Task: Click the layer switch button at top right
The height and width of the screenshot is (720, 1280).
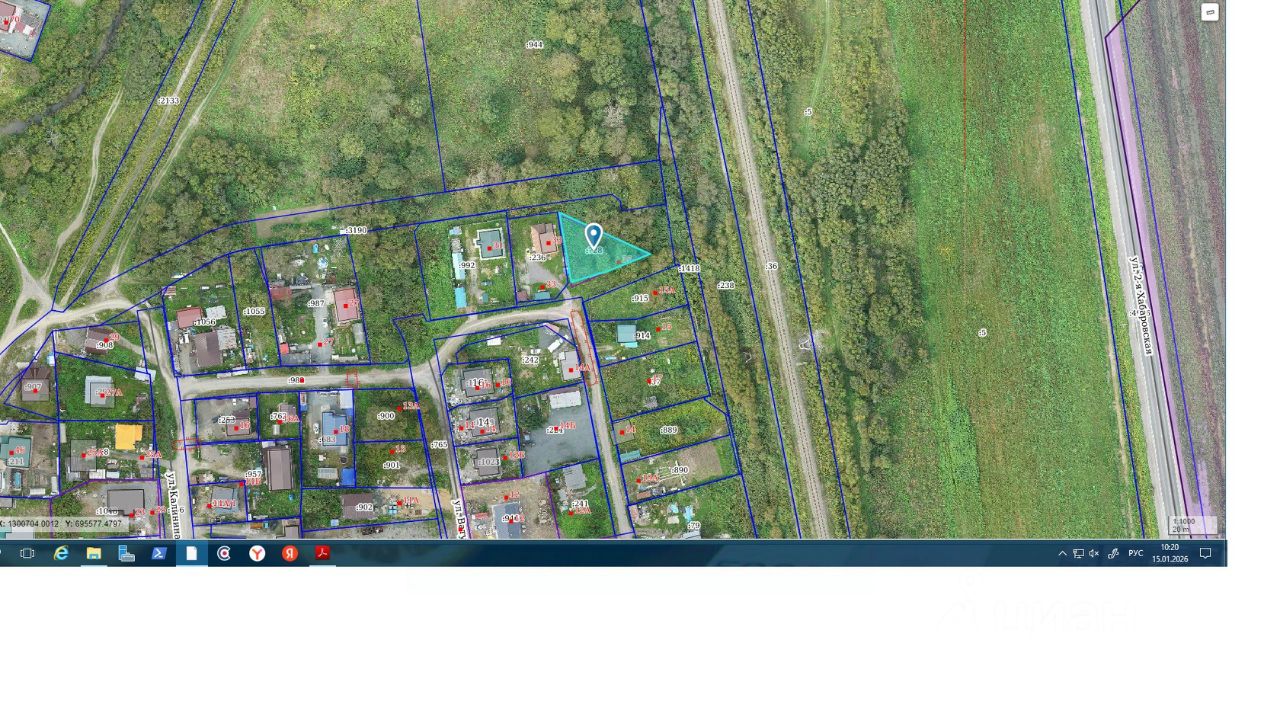Action: coord(1209,12)
